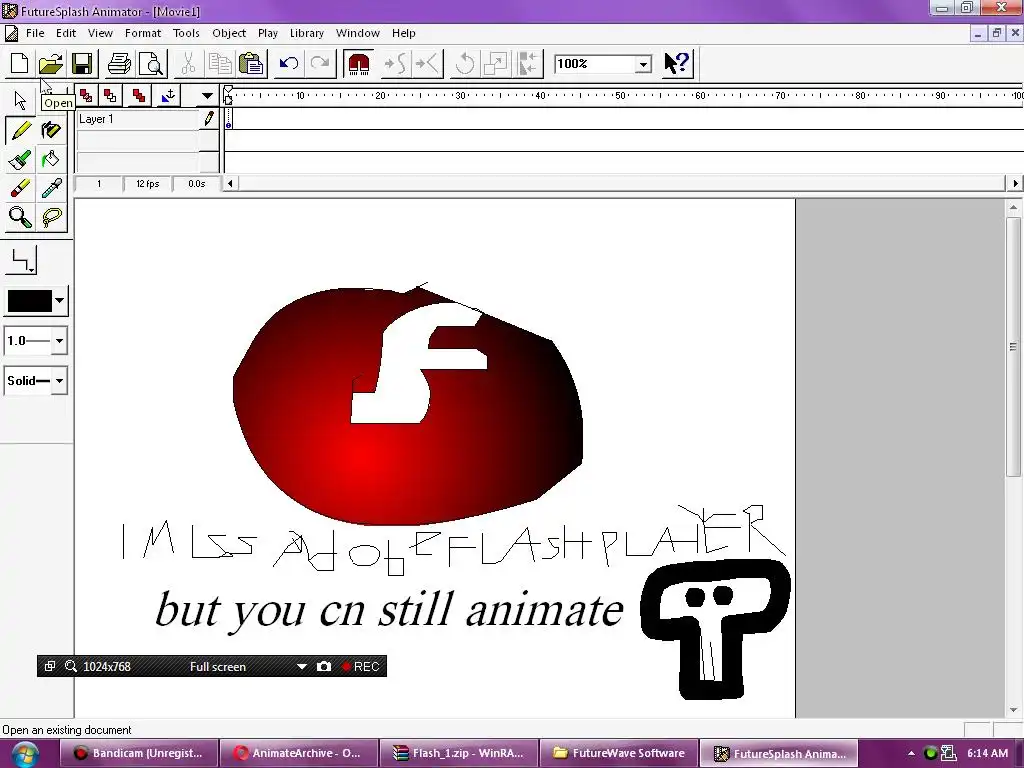Select the Ink Bottle tool

point(51,131)
